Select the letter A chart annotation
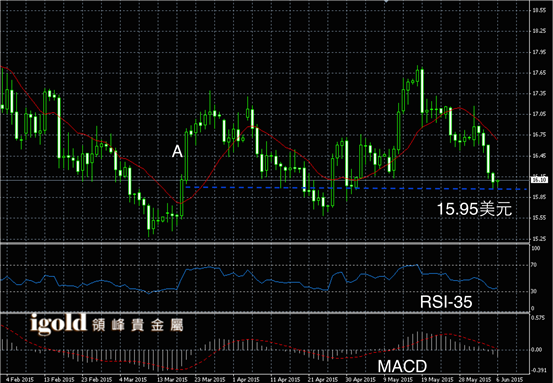The width and height of the screenshot is (553, 383). tap(177, 152)
